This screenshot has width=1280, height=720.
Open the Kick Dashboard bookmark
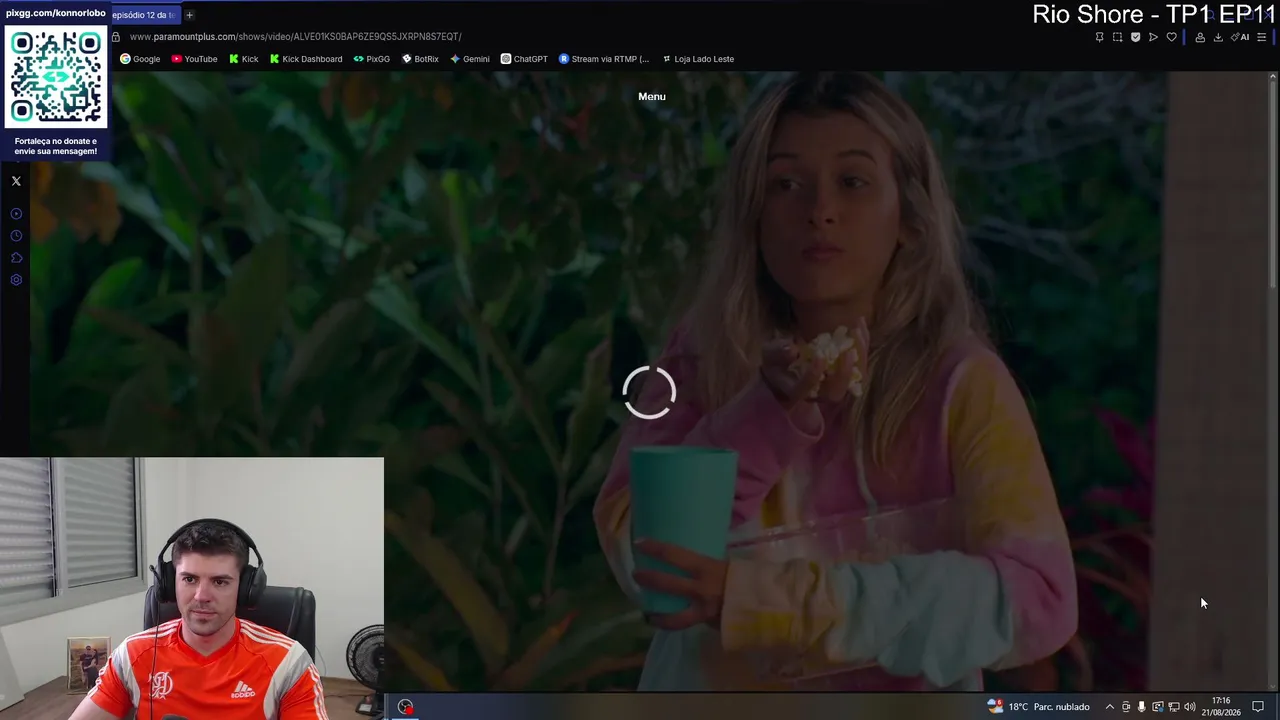[x=306, y=59]
